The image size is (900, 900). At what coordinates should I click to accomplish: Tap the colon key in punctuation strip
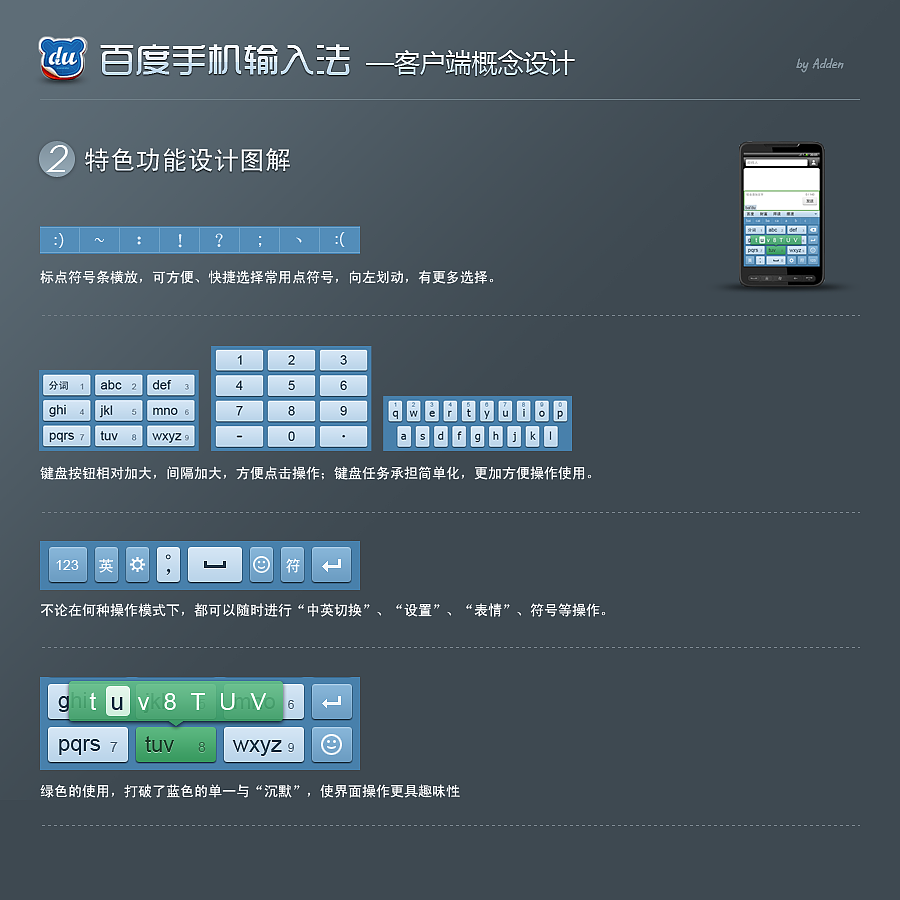(x=139, y=240)
